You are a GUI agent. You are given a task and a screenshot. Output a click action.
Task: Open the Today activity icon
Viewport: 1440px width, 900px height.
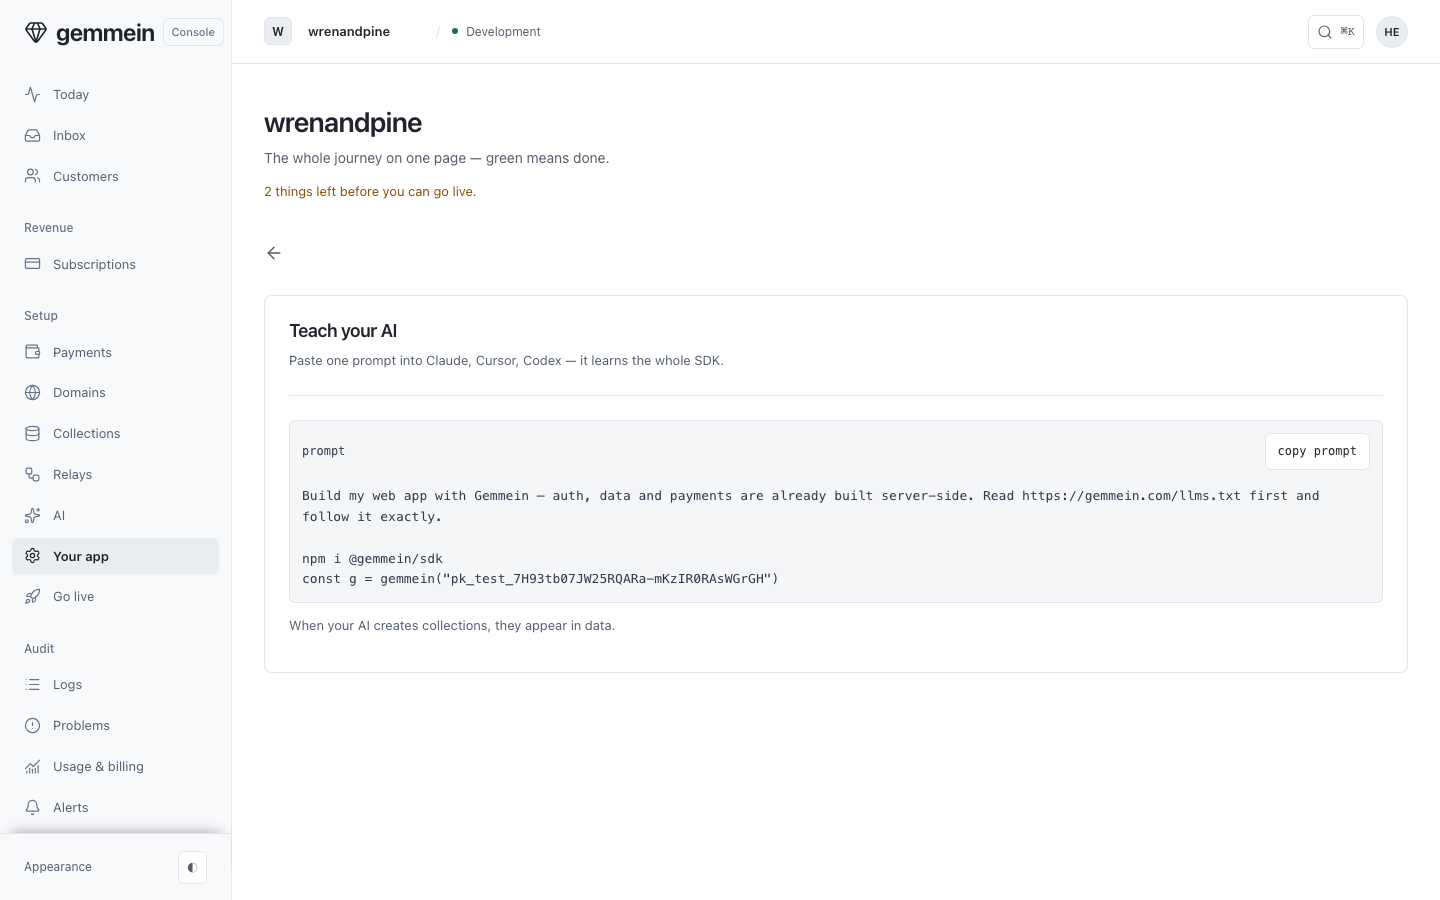coord(33,94)
